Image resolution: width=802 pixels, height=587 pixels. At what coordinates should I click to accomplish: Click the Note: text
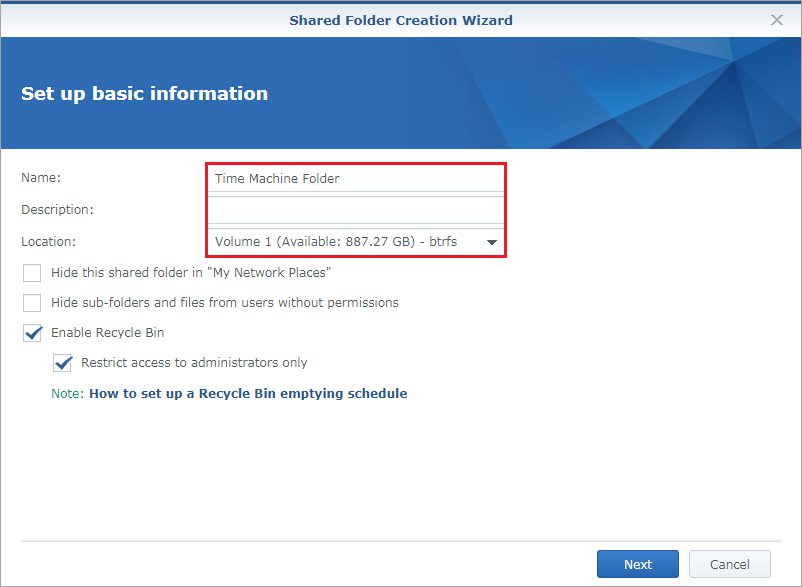click(x=68, y=393)
